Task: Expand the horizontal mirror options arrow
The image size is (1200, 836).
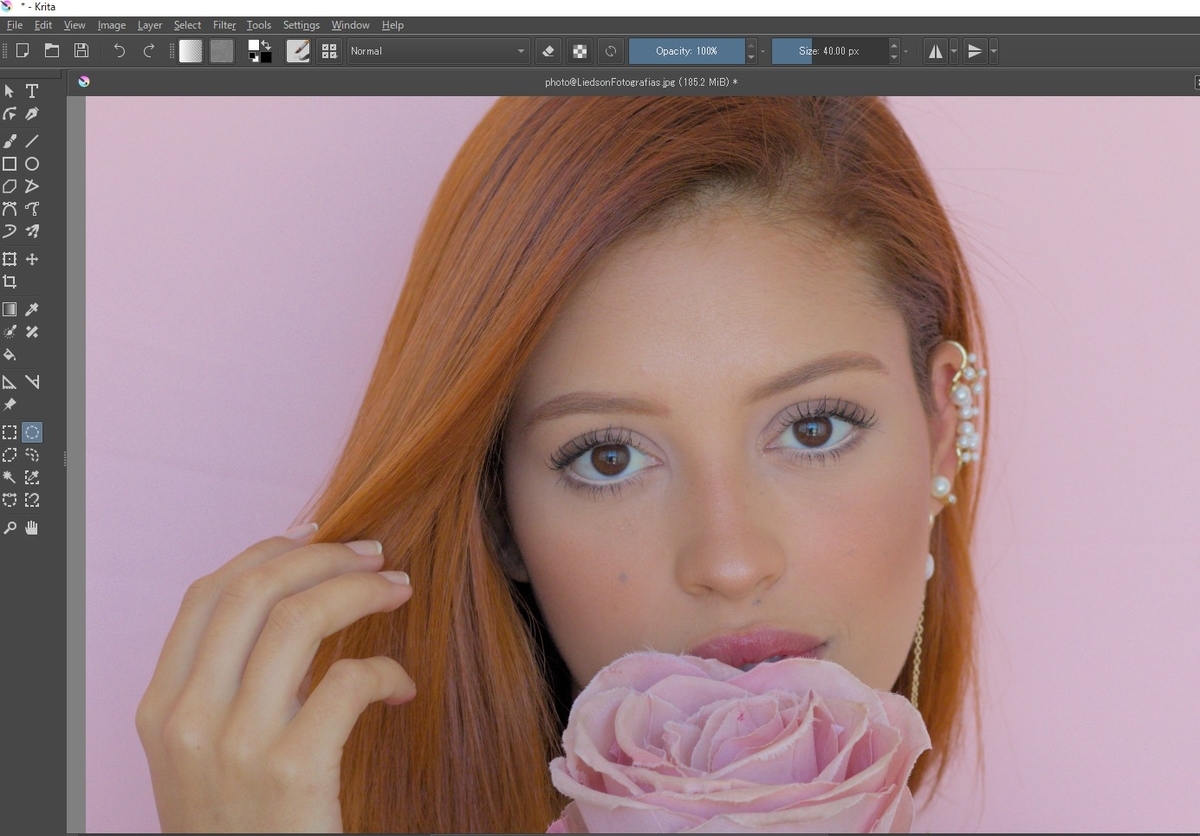Action: click(x=954, y=51)
